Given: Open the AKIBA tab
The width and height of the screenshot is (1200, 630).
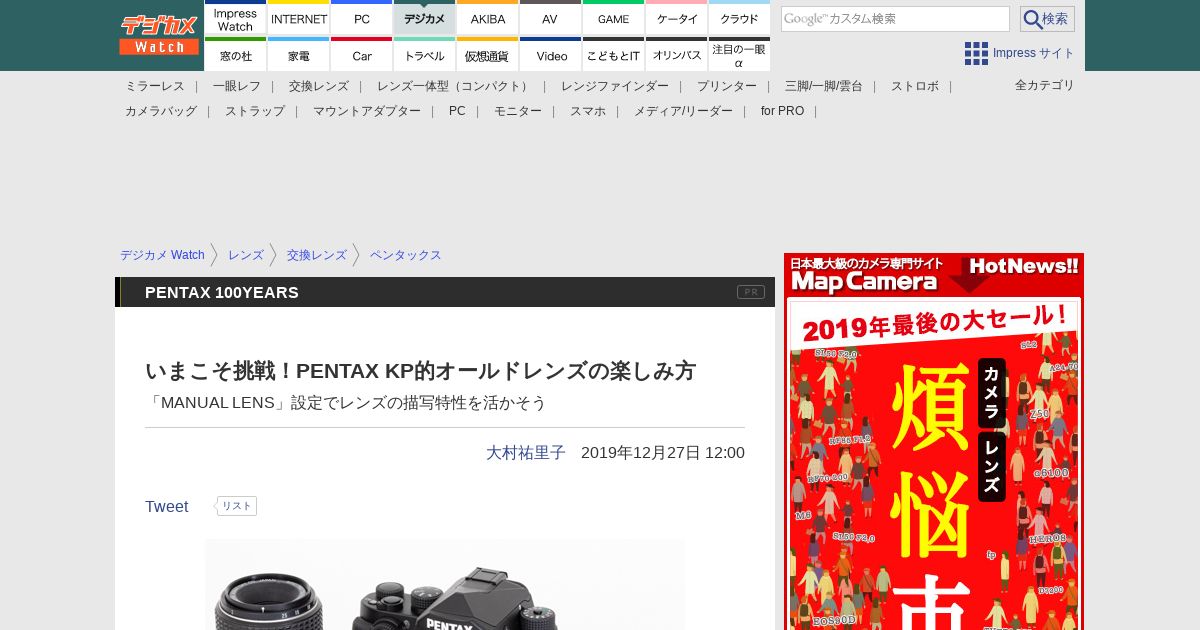Looking at the screenshot, I should coord(488,18).
